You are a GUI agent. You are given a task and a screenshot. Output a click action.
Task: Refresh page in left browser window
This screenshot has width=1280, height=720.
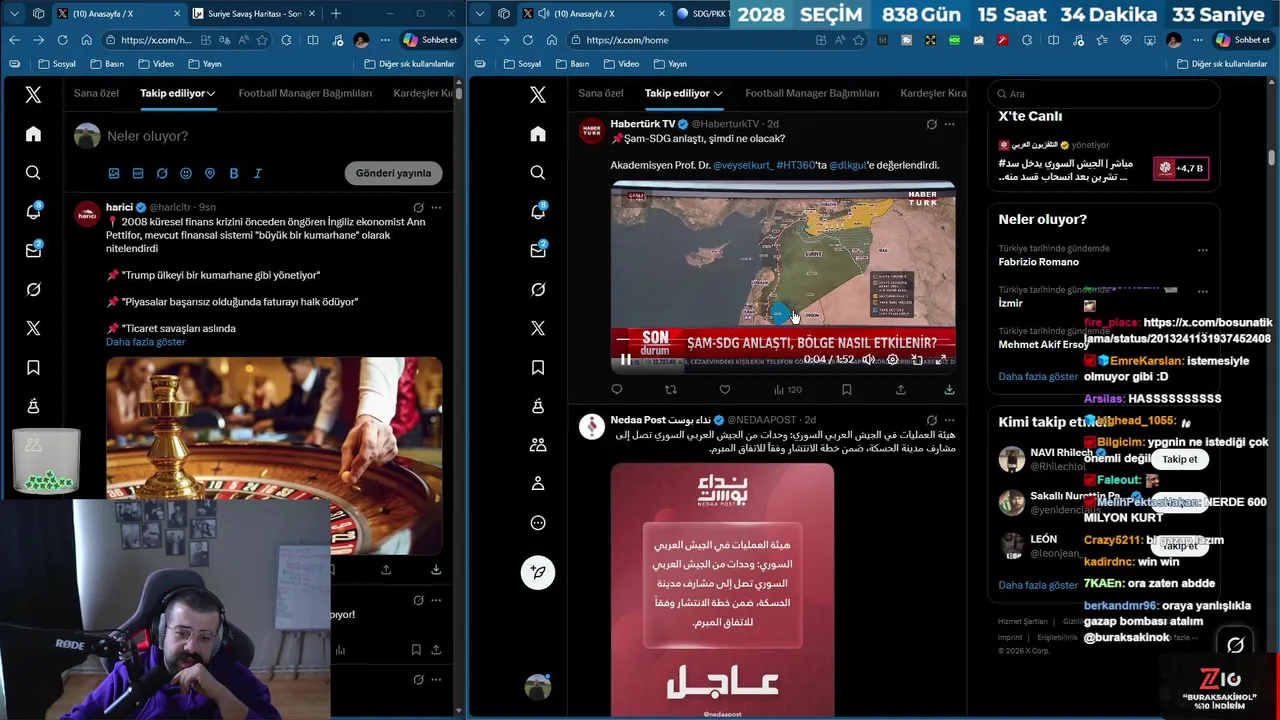62,40
